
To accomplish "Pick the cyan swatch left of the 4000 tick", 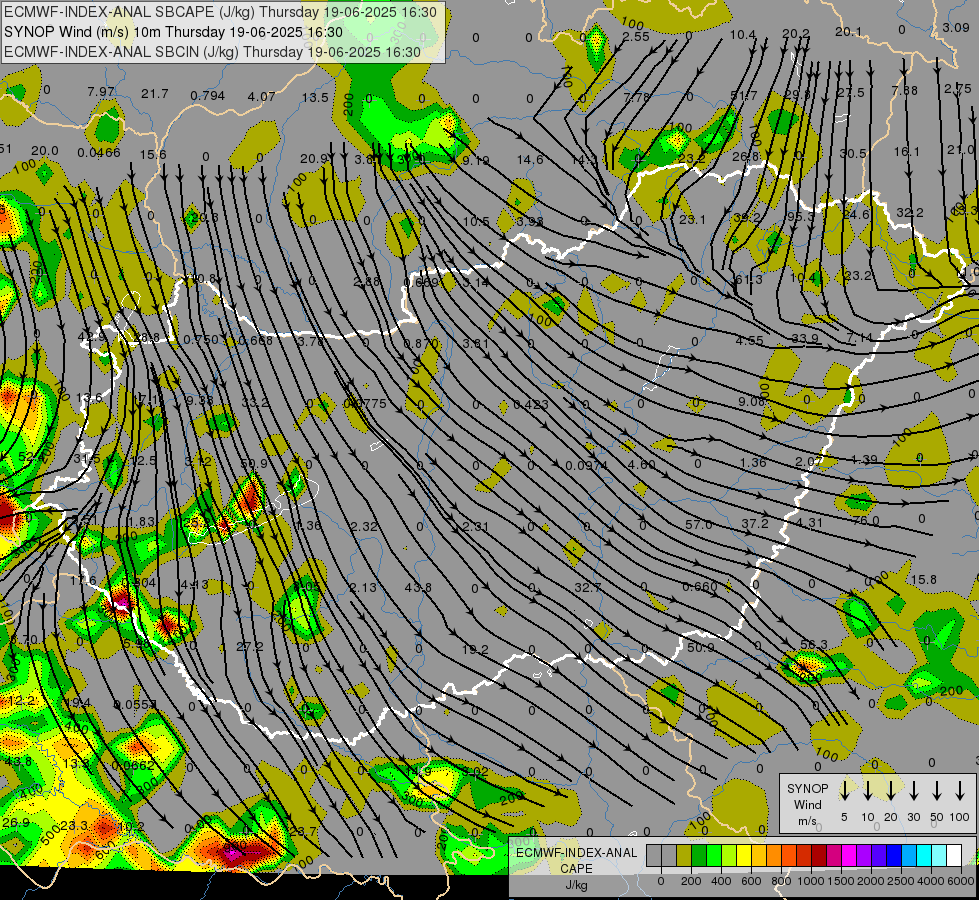I will click(925, 855).
